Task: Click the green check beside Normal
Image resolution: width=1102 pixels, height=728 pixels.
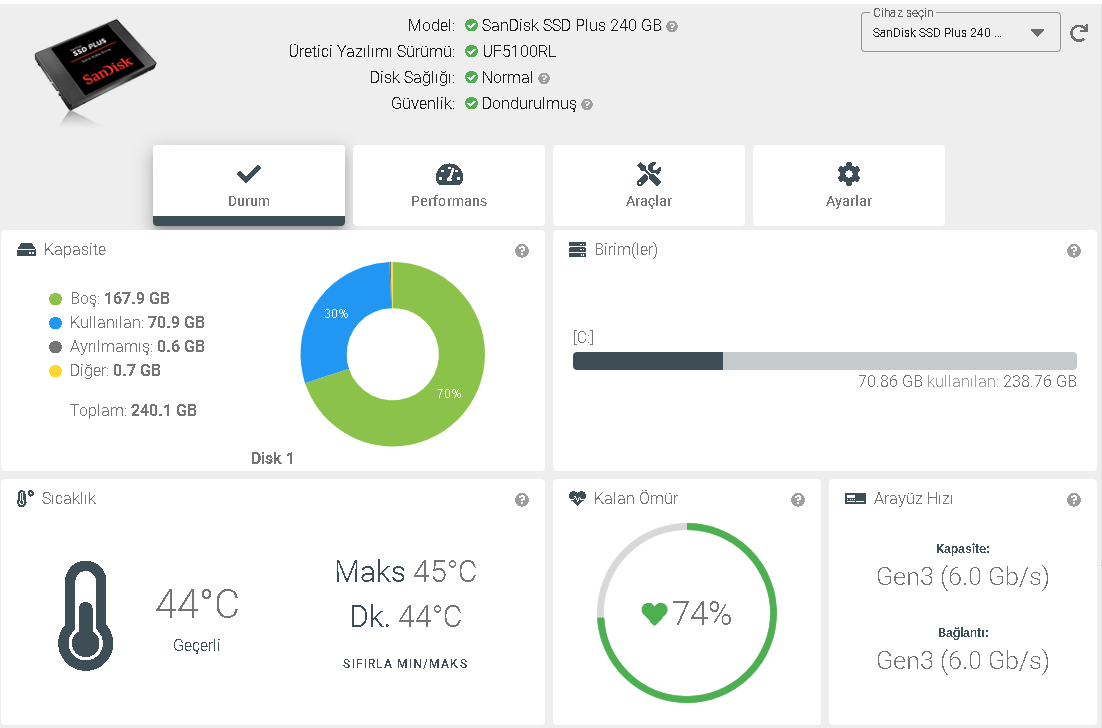Action: 472,78
